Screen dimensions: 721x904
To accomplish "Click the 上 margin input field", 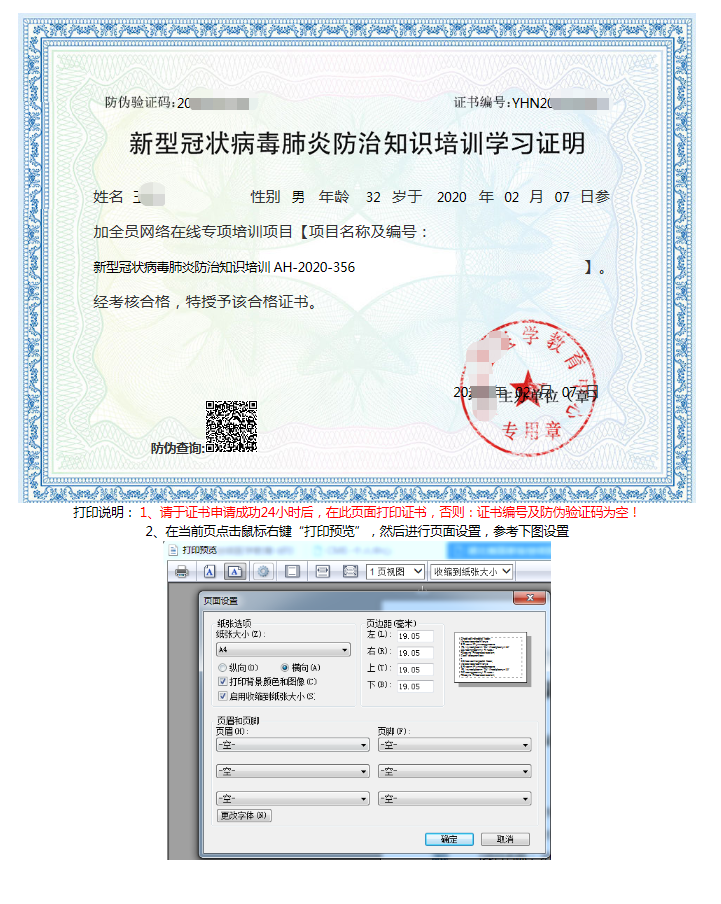I will (415, 669).
